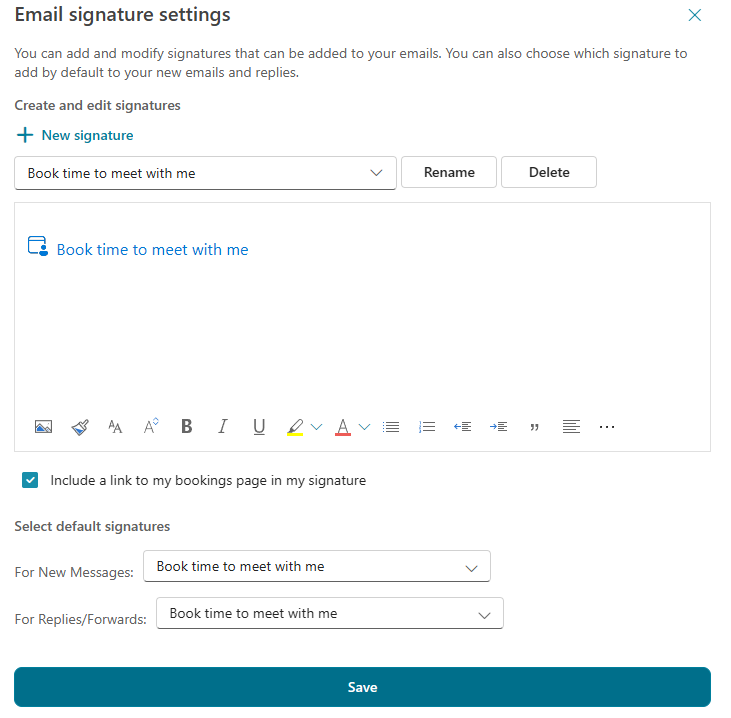731x718 pixels.
Task: Increase the paragraph indent
Action: click(498, 427)
